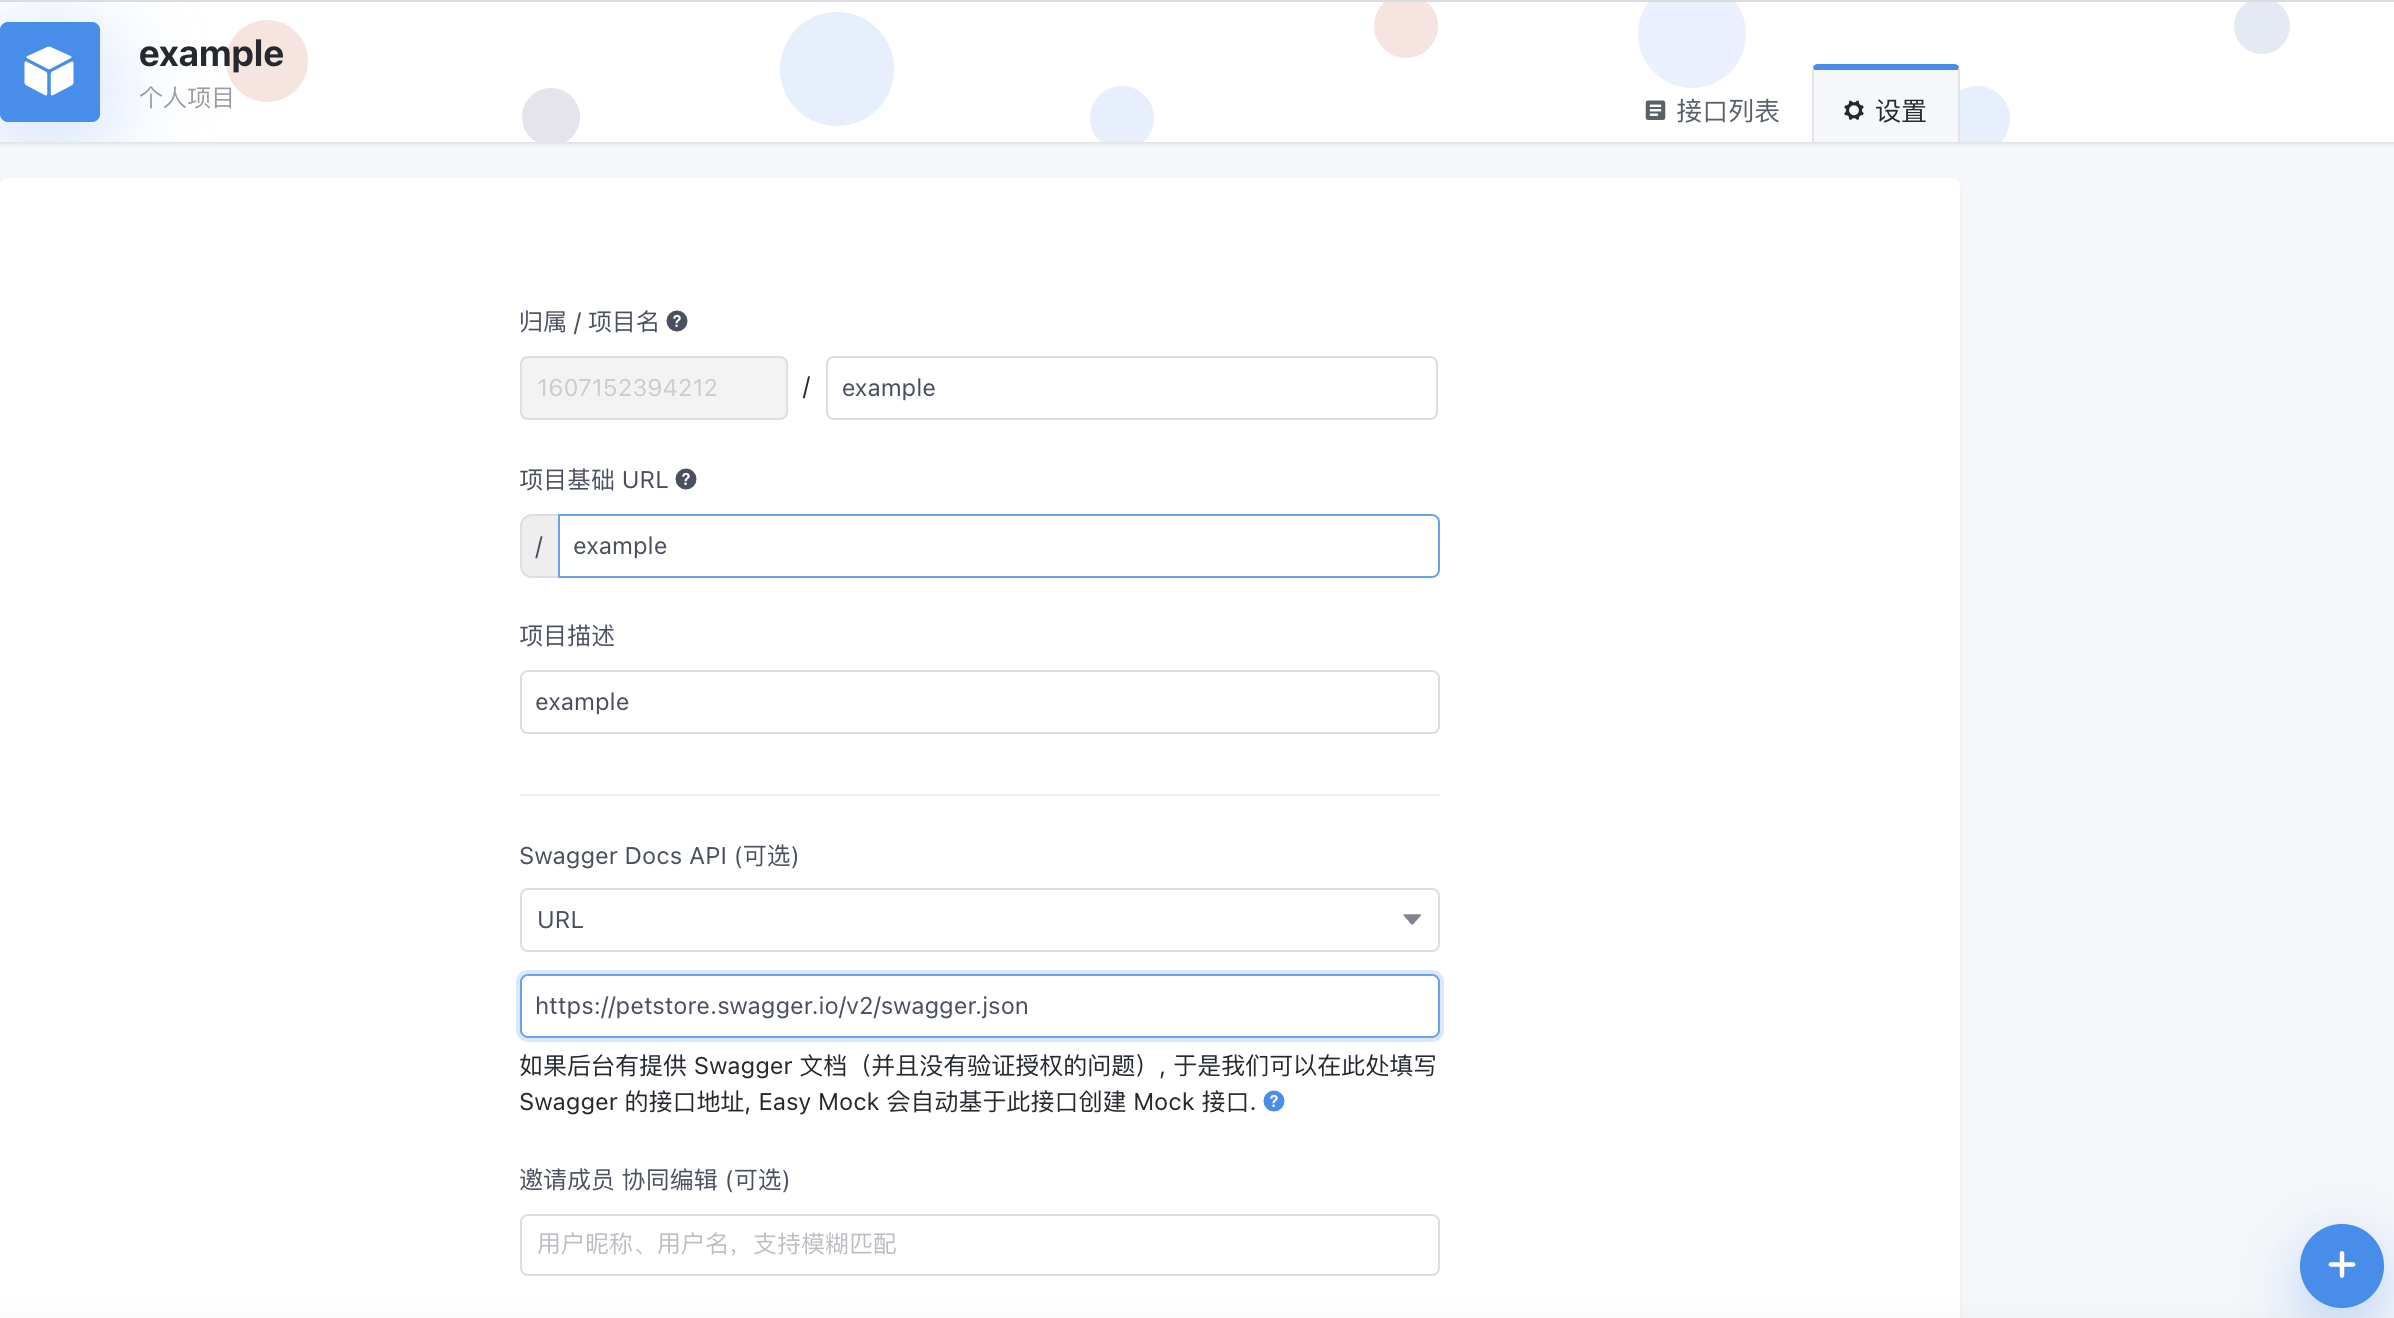Click the example project title in the header
This screenshot has width=2394, height=1318.
coord(210,54)
